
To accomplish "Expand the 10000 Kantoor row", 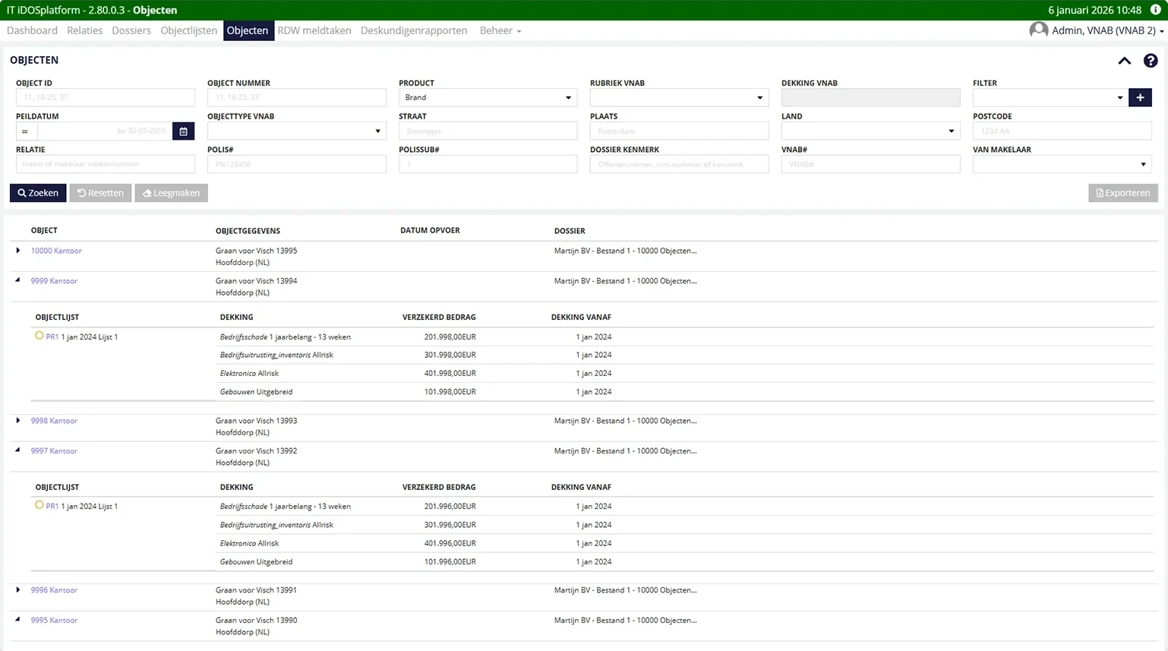I will [x=18, y=250].
